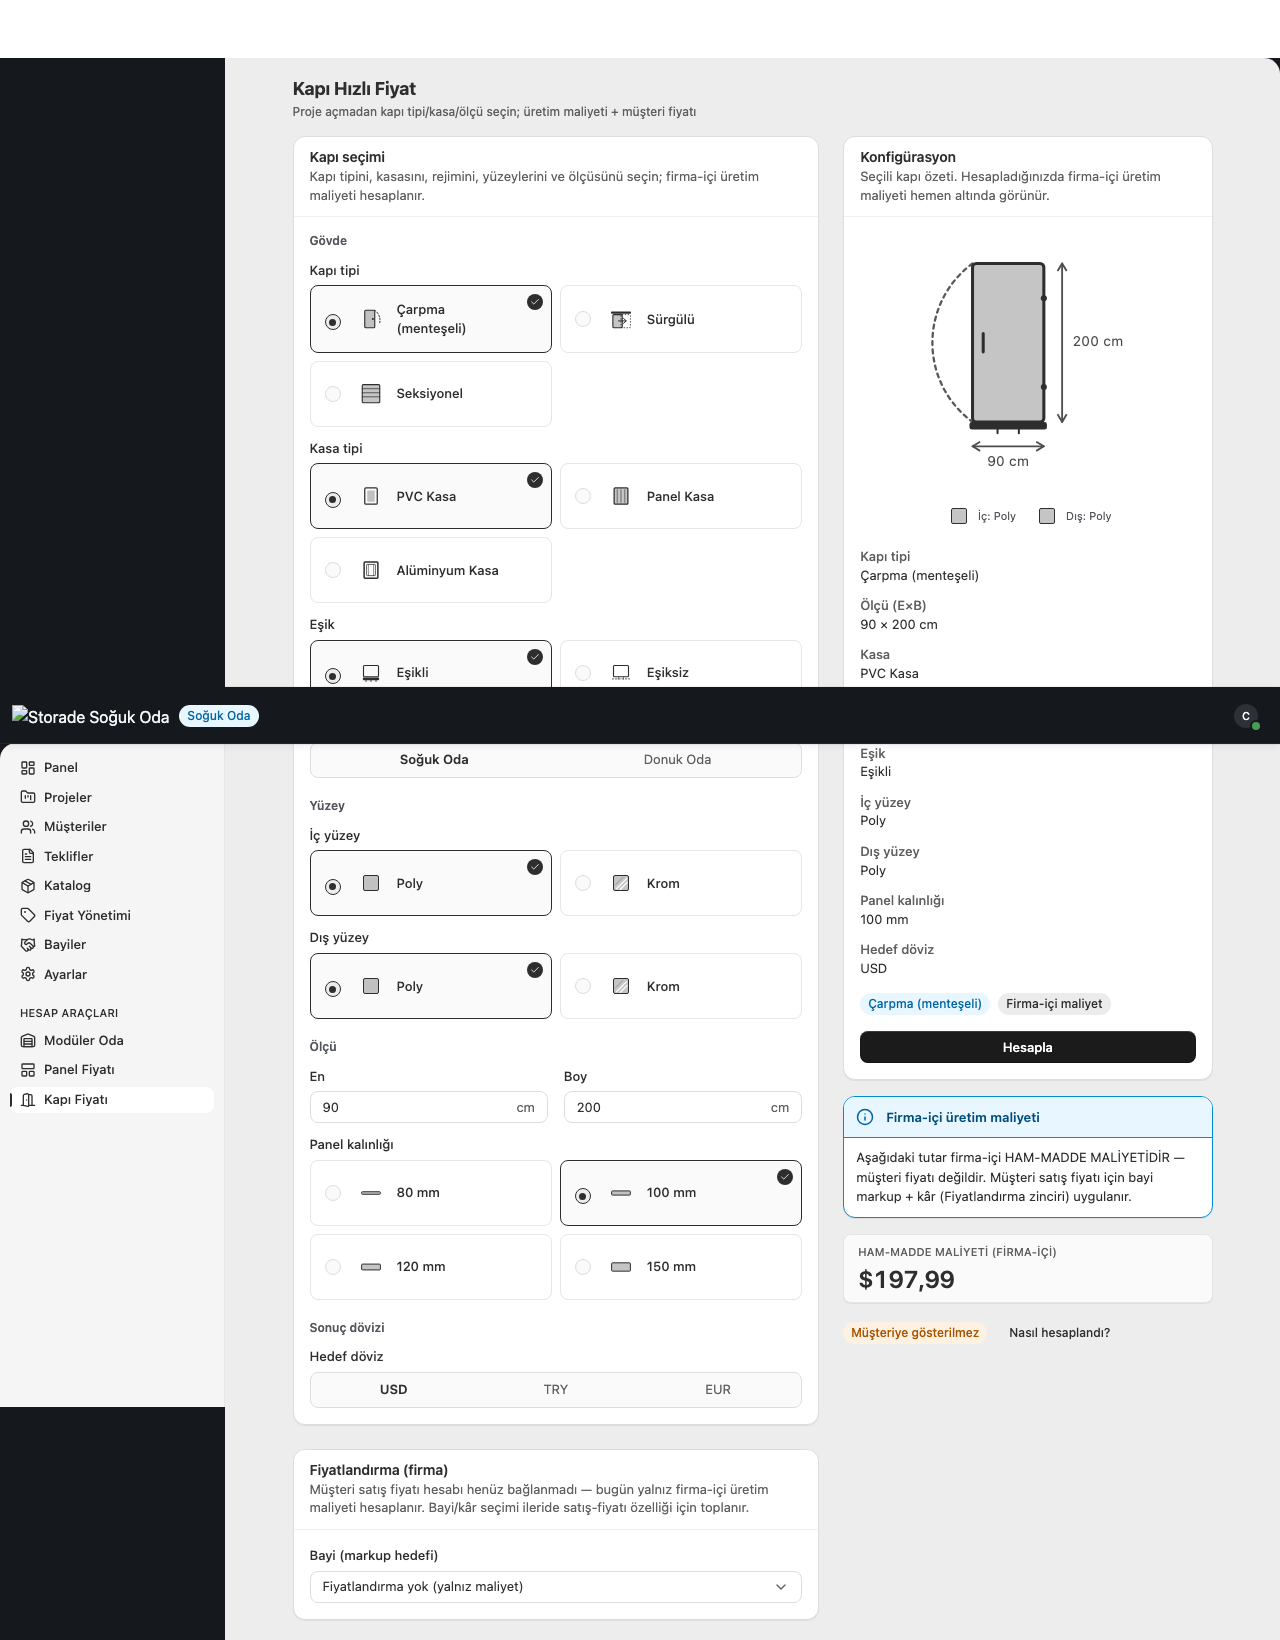The width and height of the screenshot is (1280, 1640).
Task: Choose EUR as target currency
Action: click(x=717, y=1390)
